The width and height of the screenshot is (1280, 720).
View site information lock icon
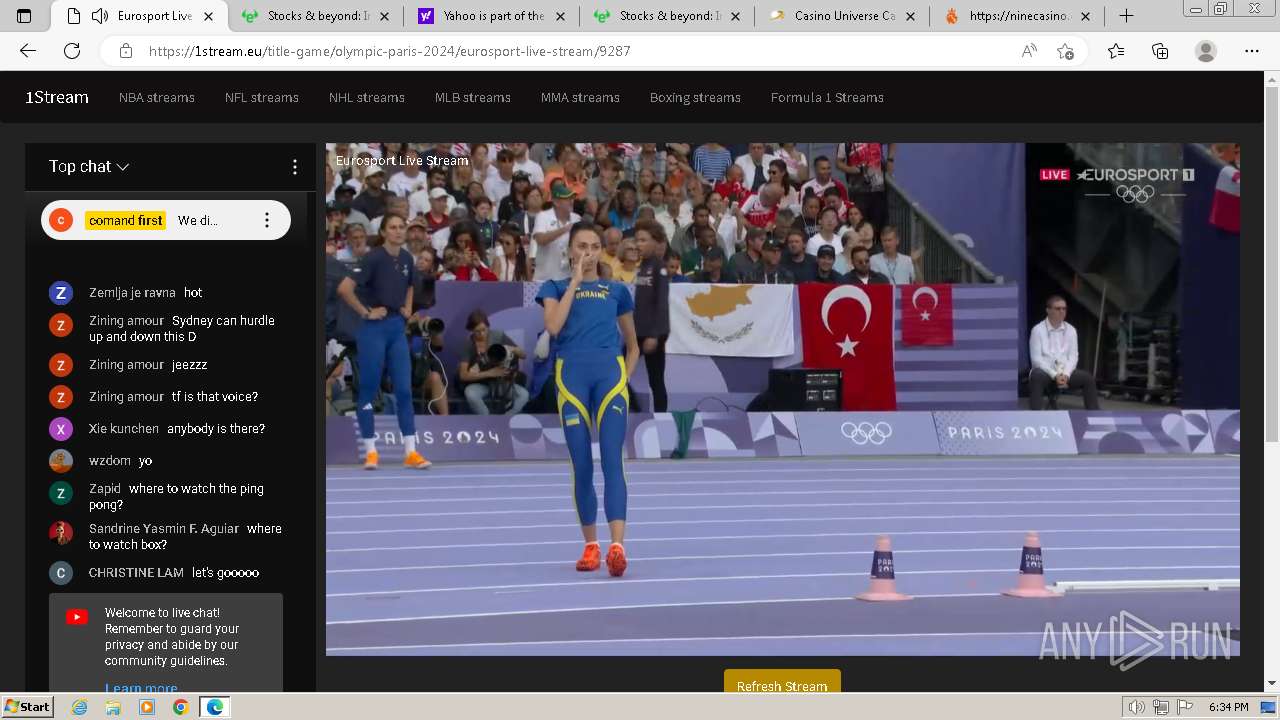125,51
